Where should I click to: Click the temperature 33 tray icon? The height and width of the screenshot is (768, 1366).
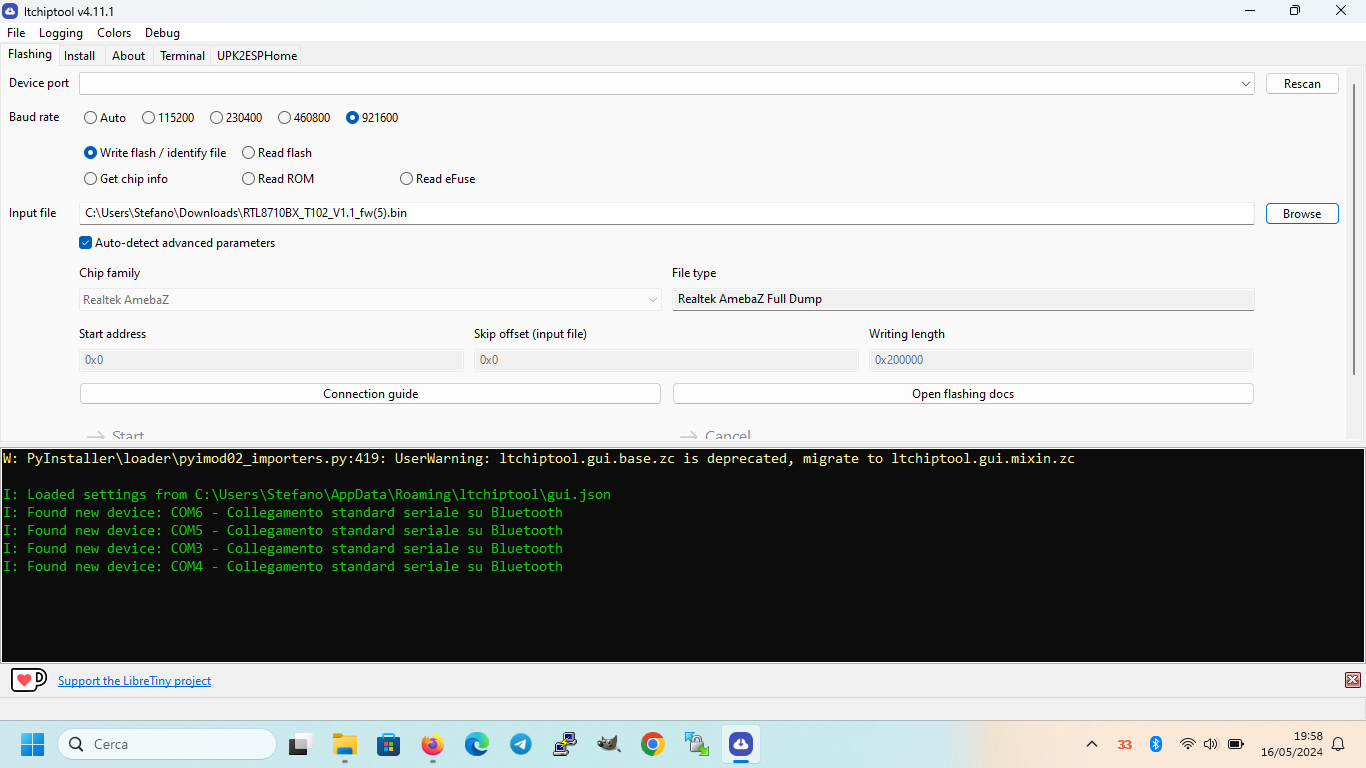click(x=1125, y=744)
